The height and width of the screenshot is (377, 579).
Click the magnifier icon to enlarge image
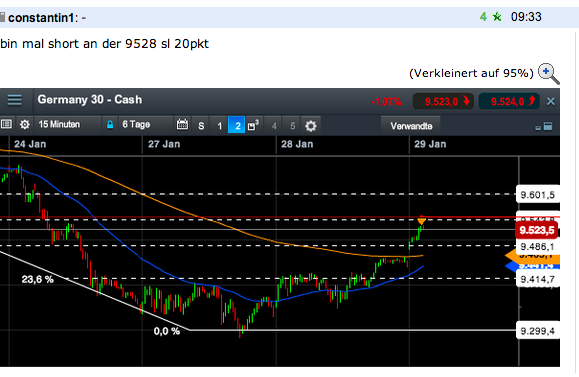click(x=548, y=73)
